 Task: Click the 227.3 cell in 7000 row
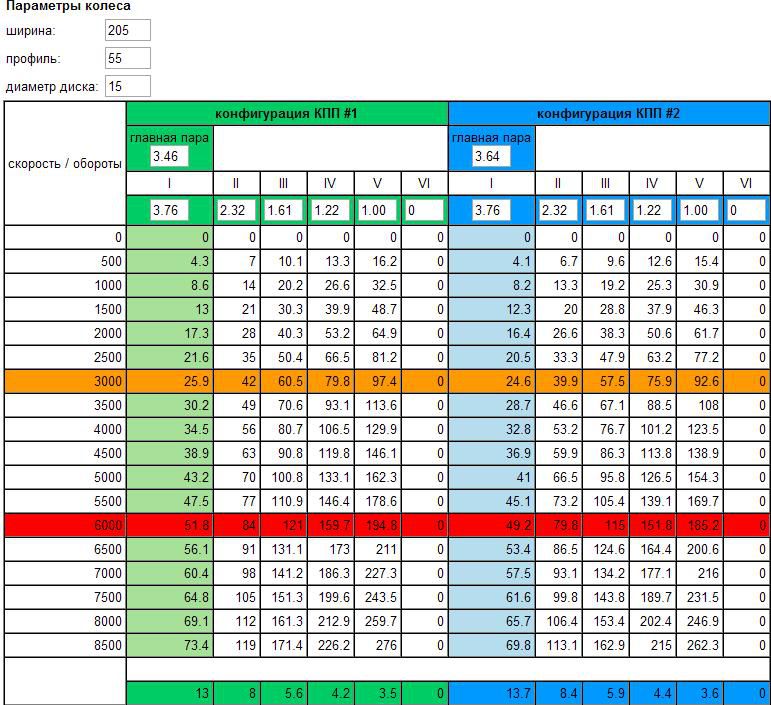point(378,573)
